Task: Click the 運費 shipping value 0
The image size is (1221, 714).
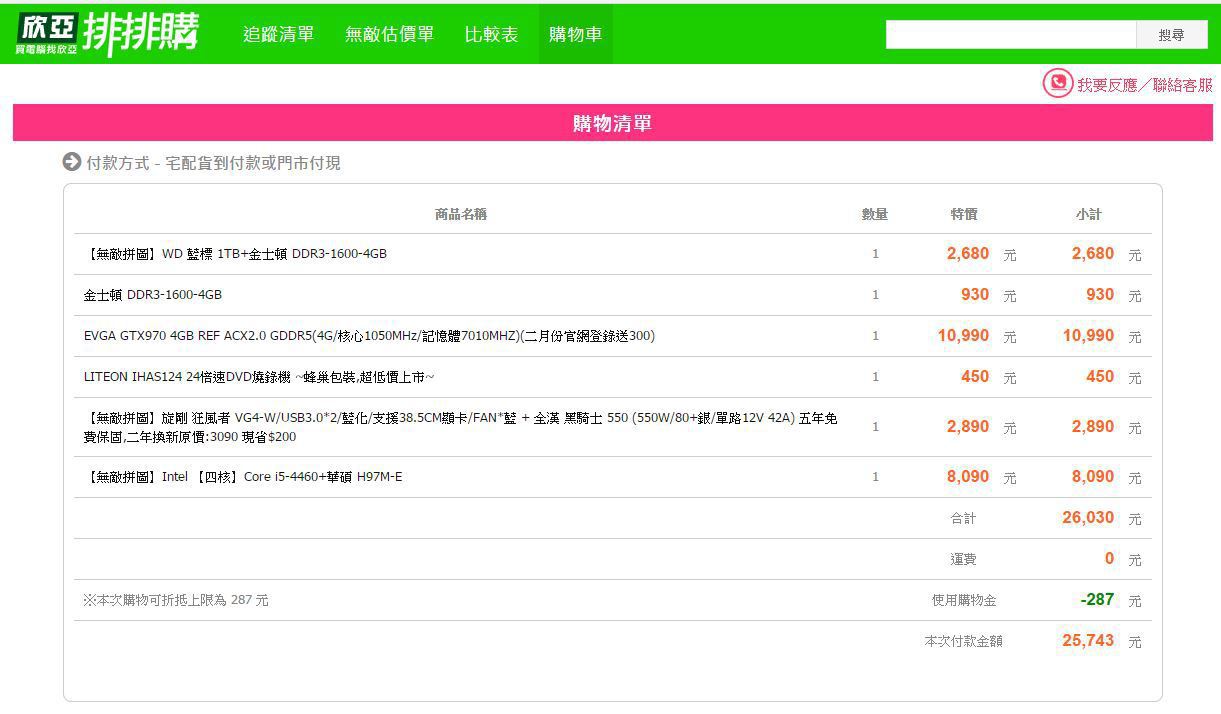Action: click(1109, 559)
